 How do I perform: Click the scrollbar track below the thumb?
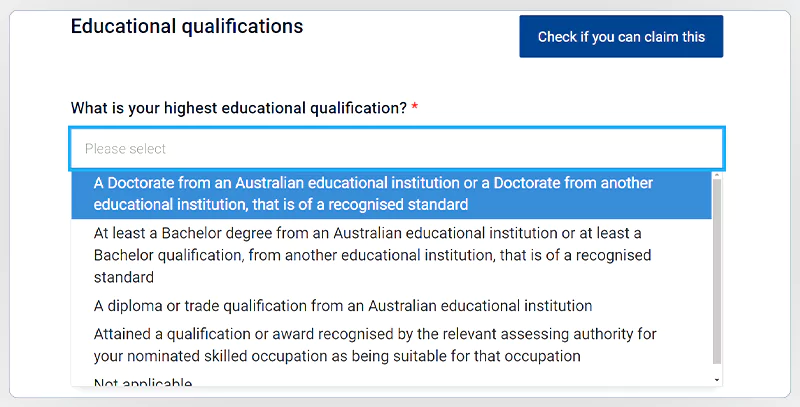tap(716, 370)
